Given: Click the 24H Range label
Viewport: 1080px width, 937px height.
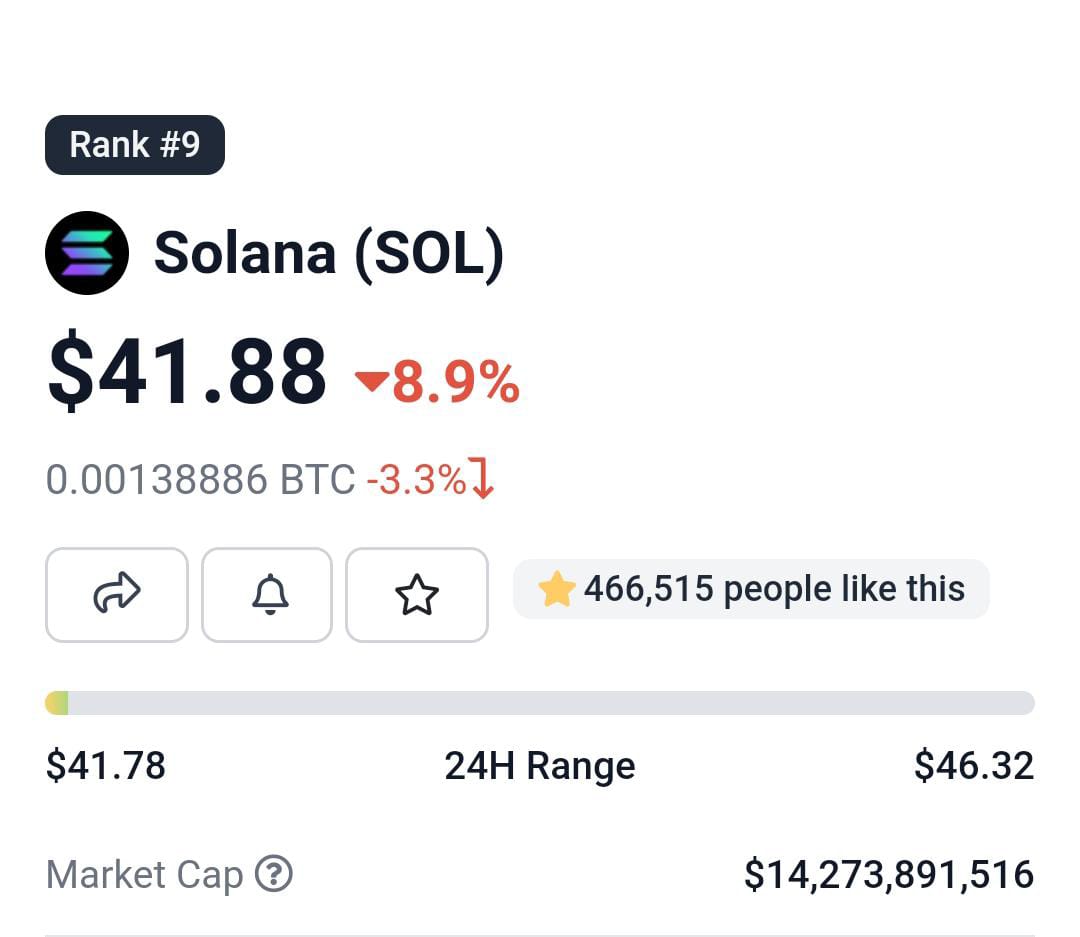Looking at the screenshot, I should (540, 766).
